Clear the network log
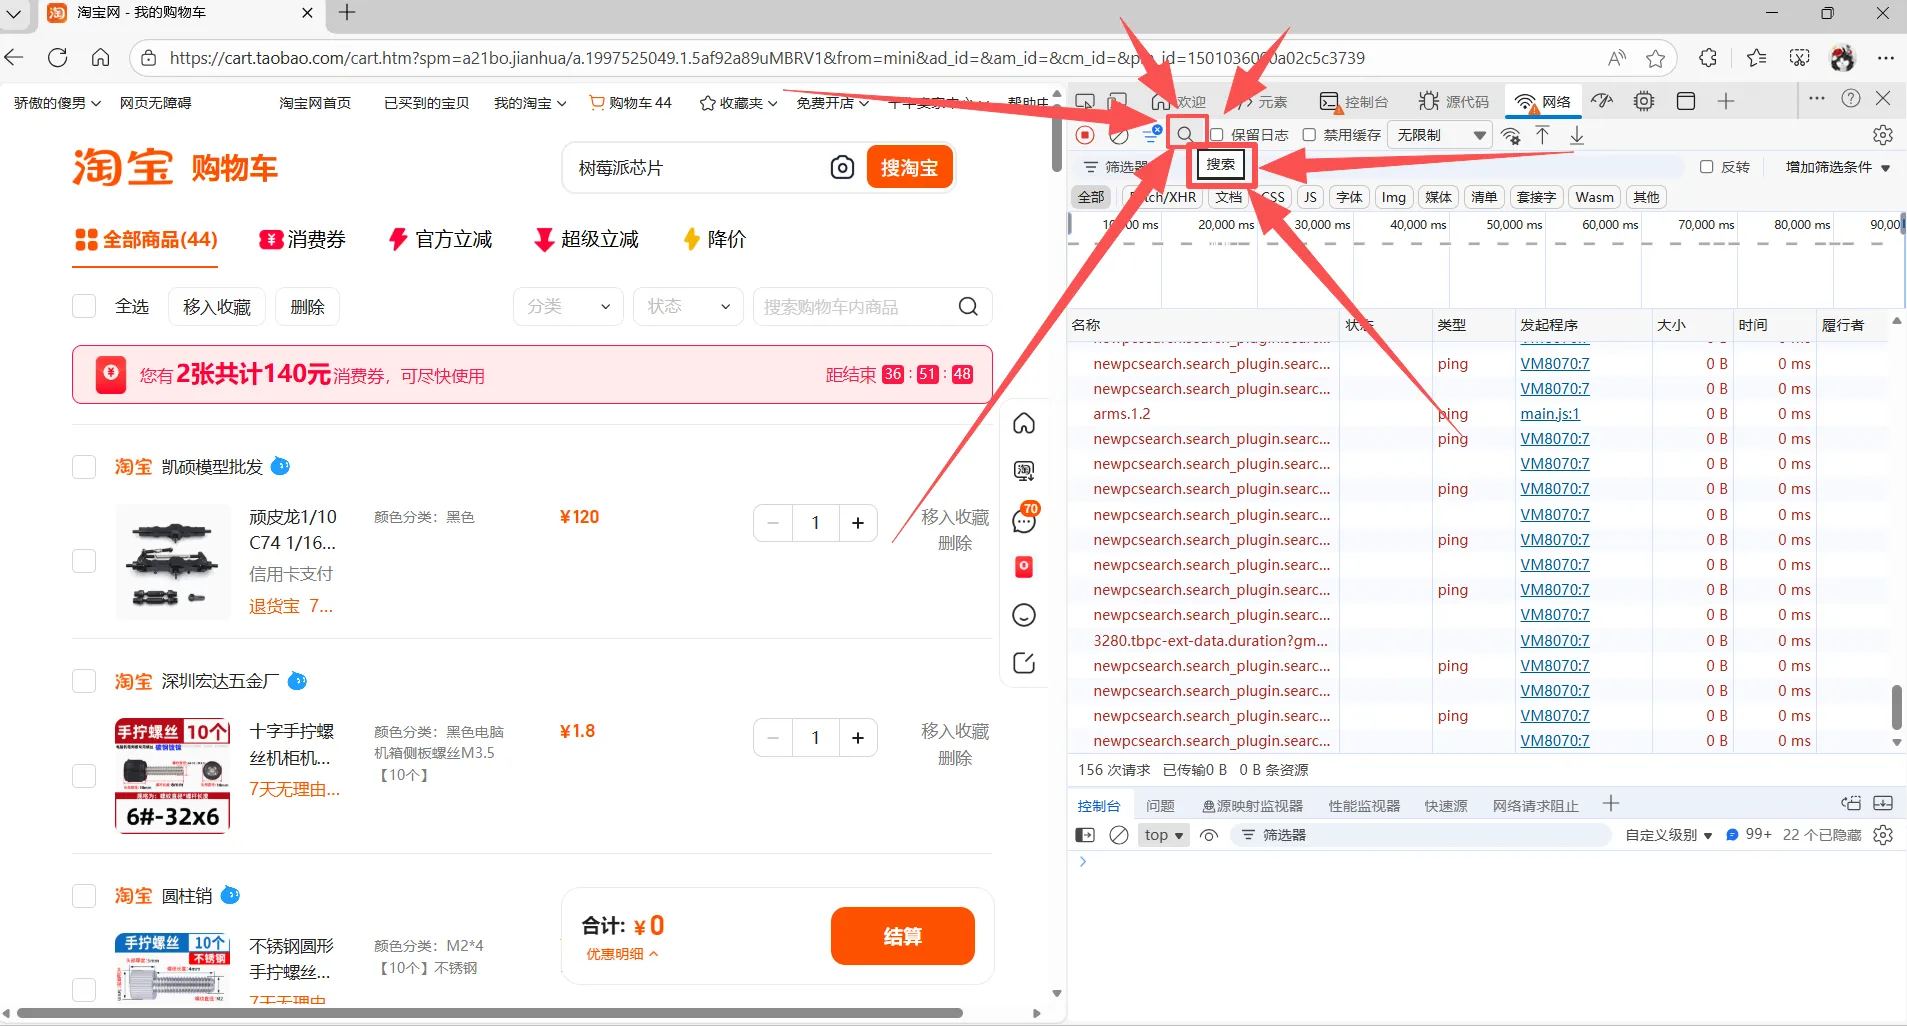Image resolution: width=1907 pixels, height=1026 pixels. point(1119,134)
